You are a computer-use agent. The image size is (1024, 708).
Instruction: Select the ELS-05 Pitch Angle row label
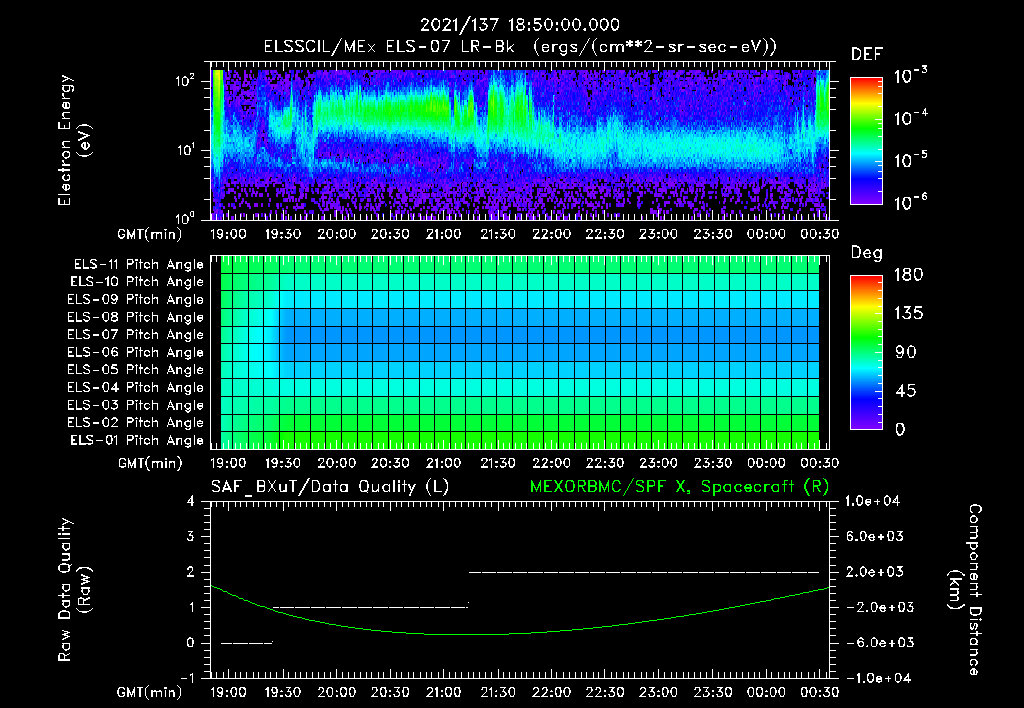pyautogui.click(x=135, y=370)
